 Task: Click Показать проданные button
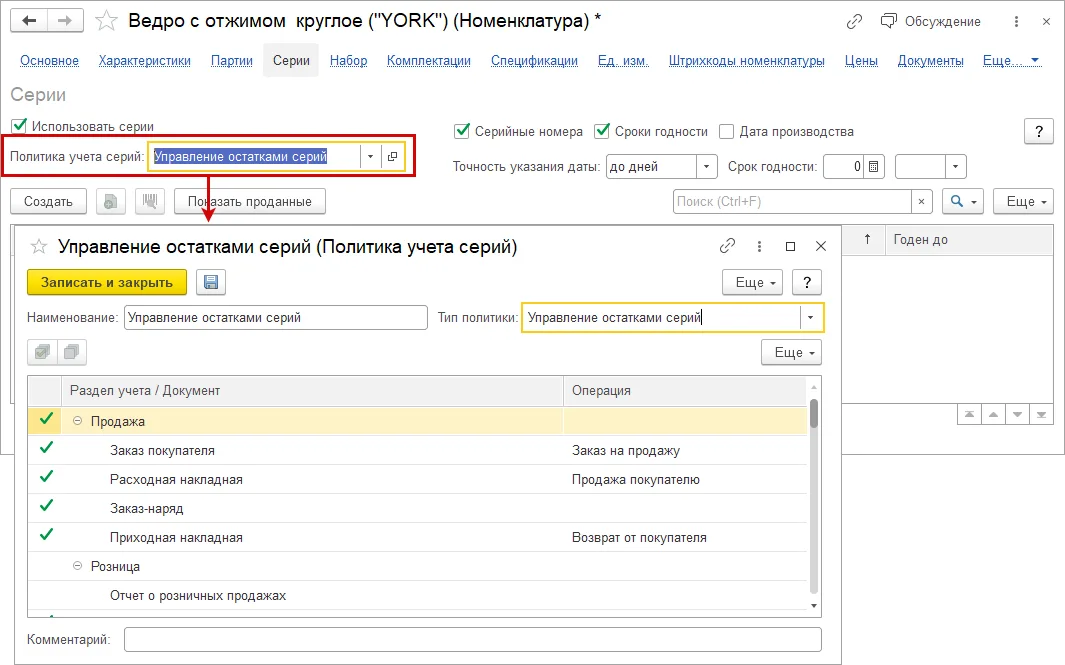(250, 202)
